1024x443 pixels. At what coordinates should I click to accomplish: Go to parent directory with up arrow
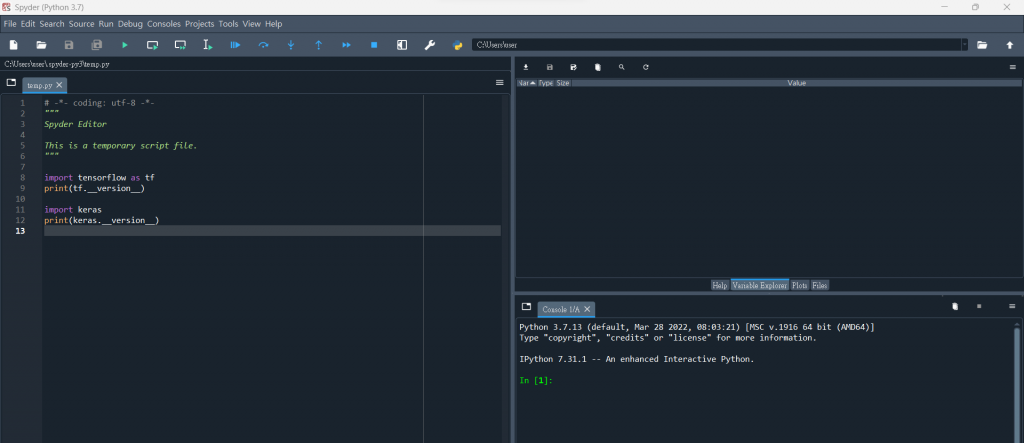coord(1010,45)
